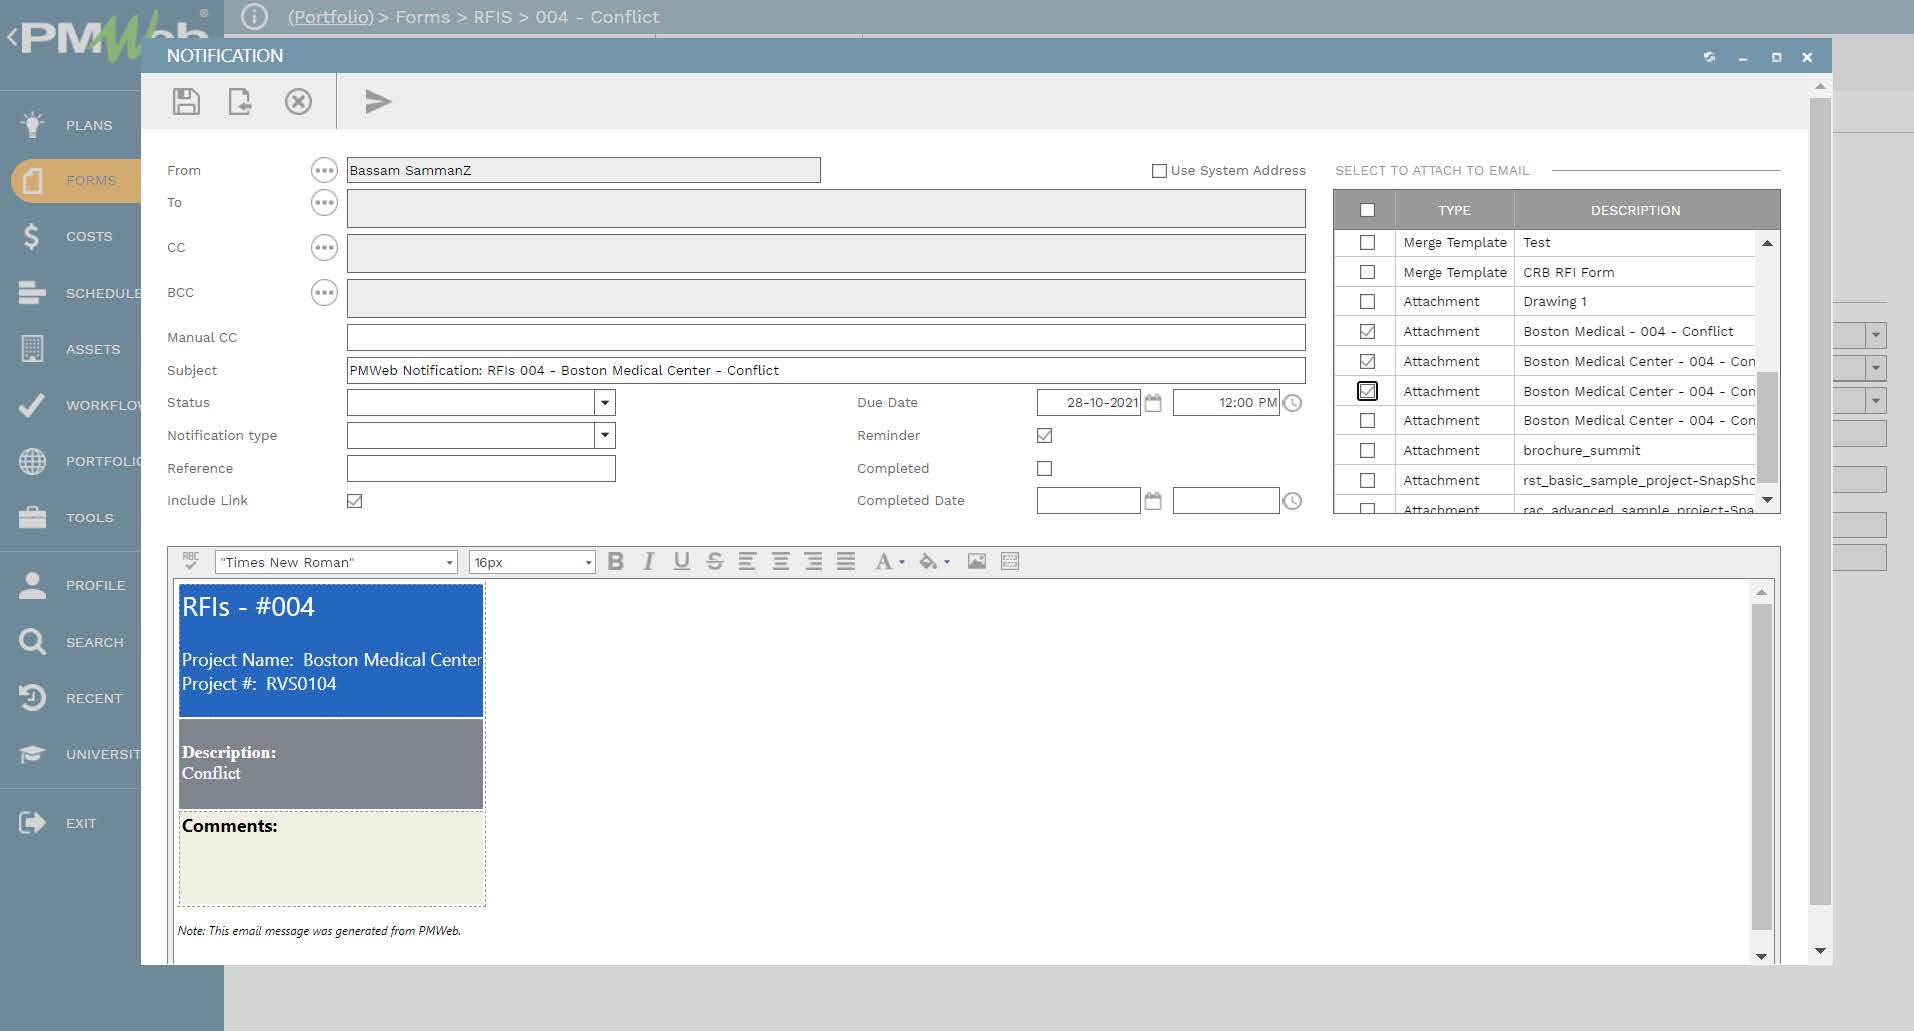Toggle italic formatting
The image size is (1914, 1031).
648,561
